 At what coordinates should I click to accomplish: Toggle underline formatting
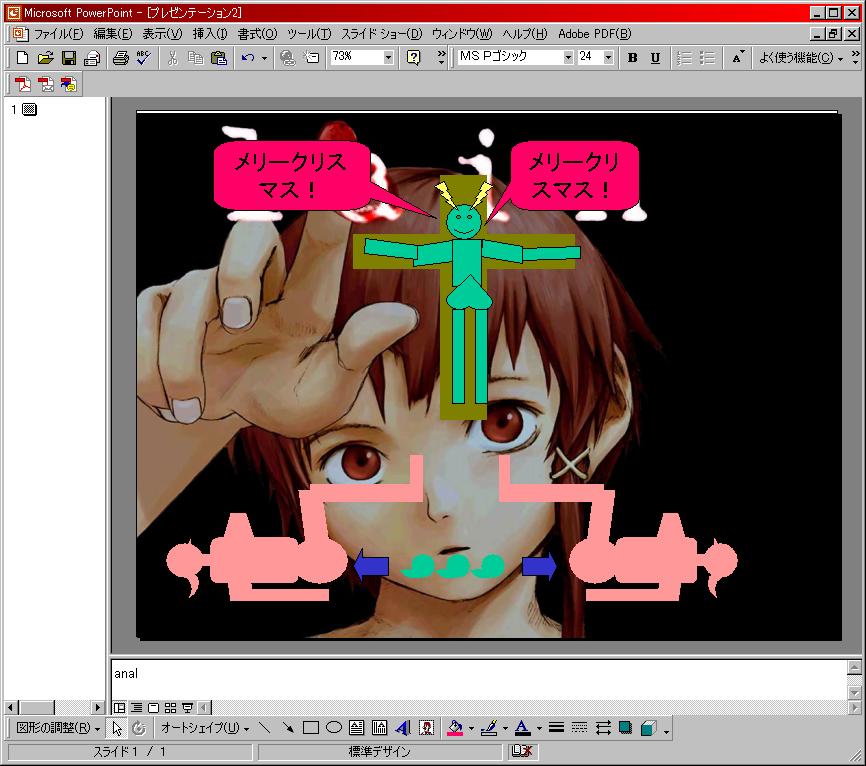655,58
